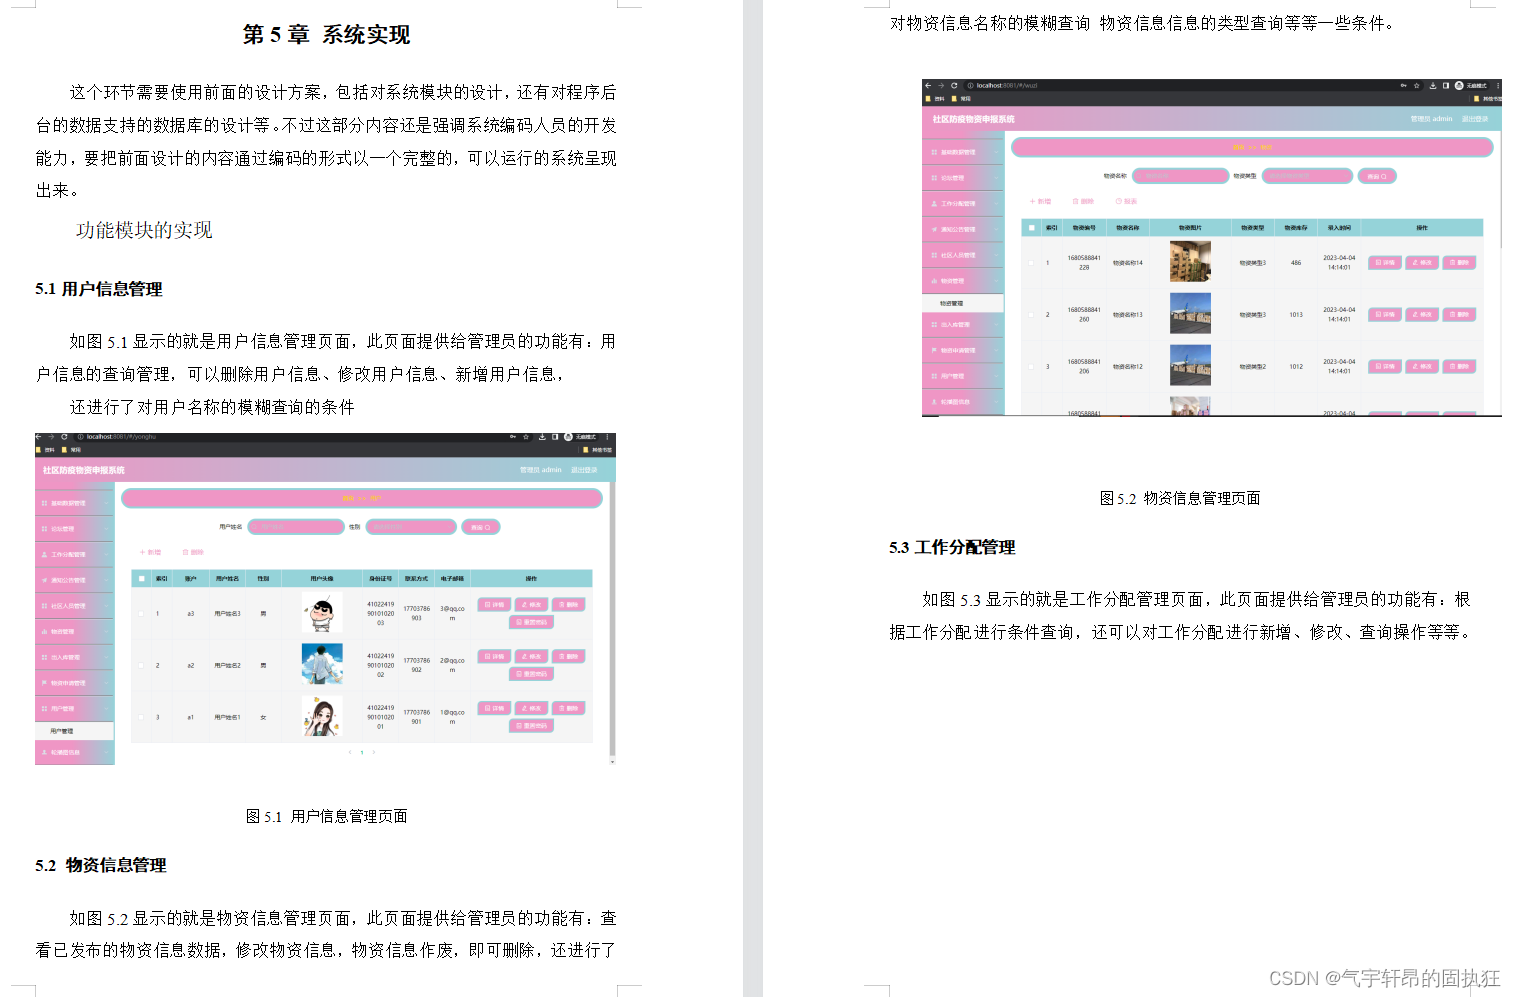Click 删除 button for 物资名称12 row
Image resolution: width=1516 pixels, height=997 pixels.
click(1459, 367)
